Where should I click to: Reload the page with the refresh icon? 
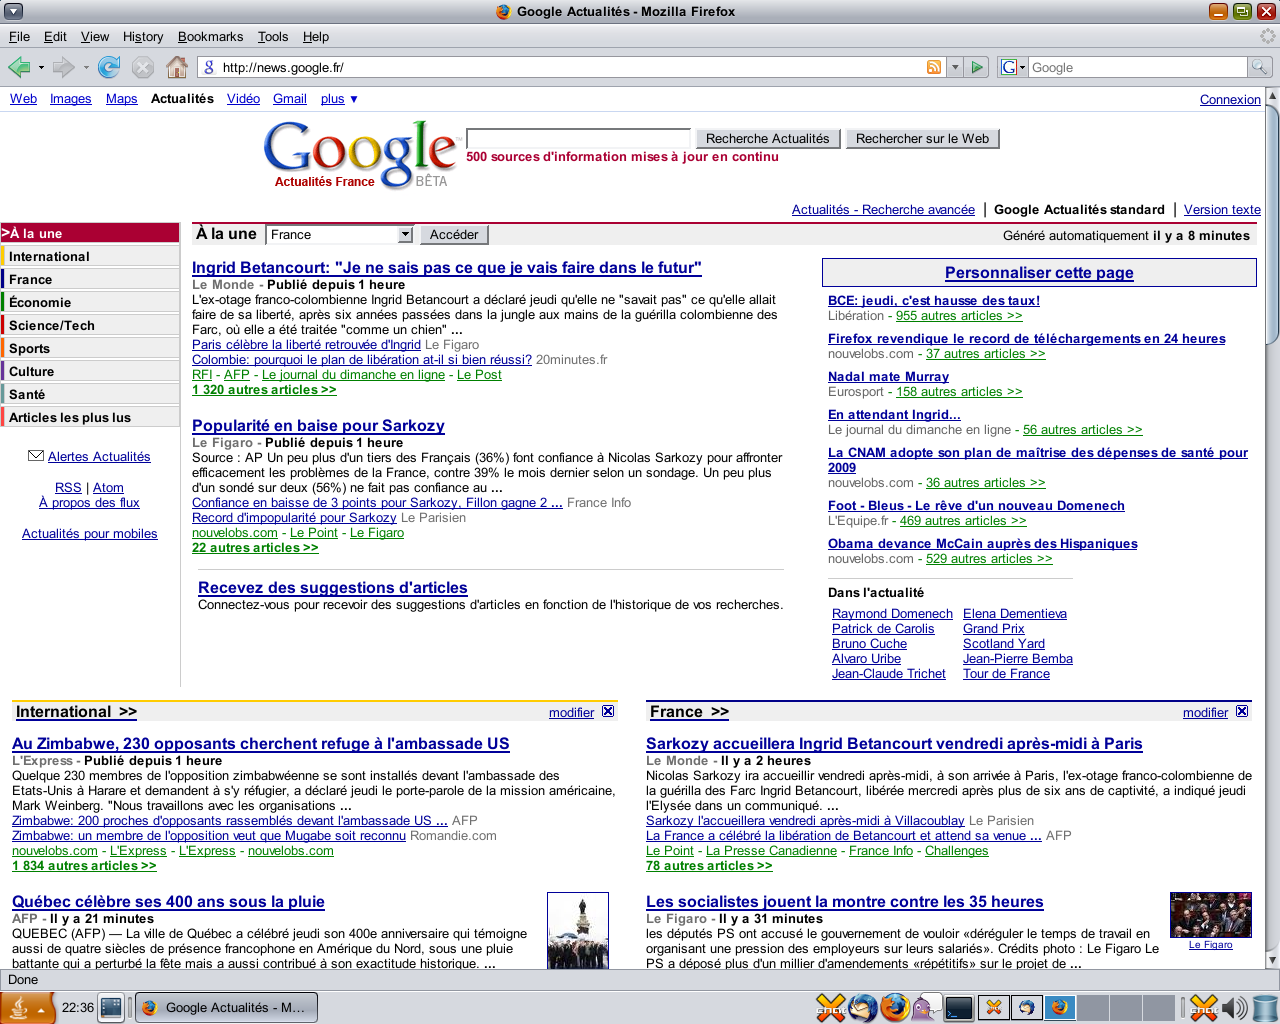(109, 67)
